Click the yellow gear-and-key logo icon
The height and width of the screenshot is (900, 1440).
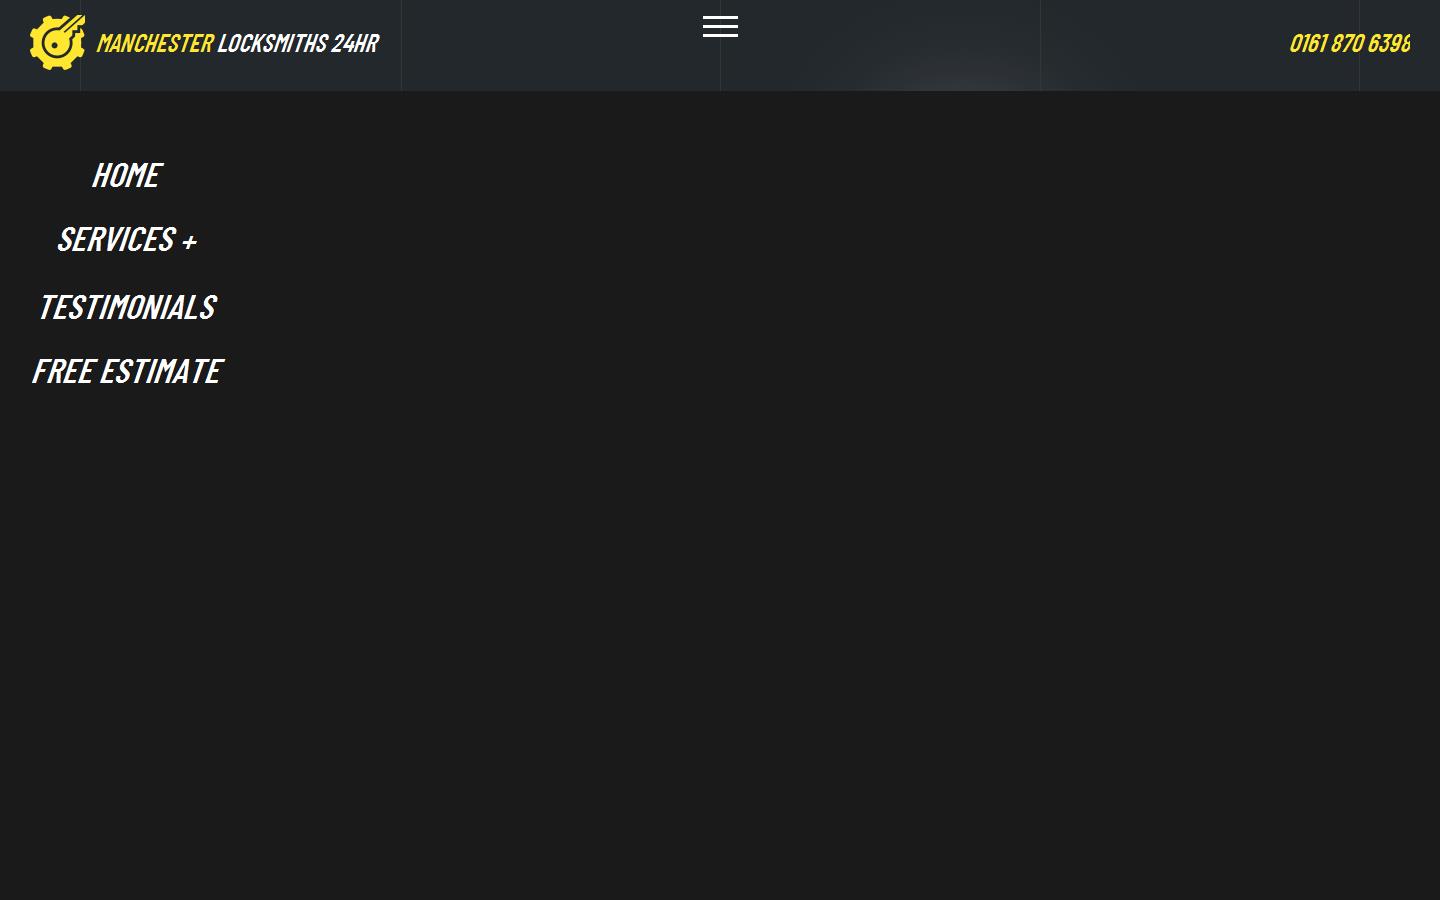click(x=57, y=42)
